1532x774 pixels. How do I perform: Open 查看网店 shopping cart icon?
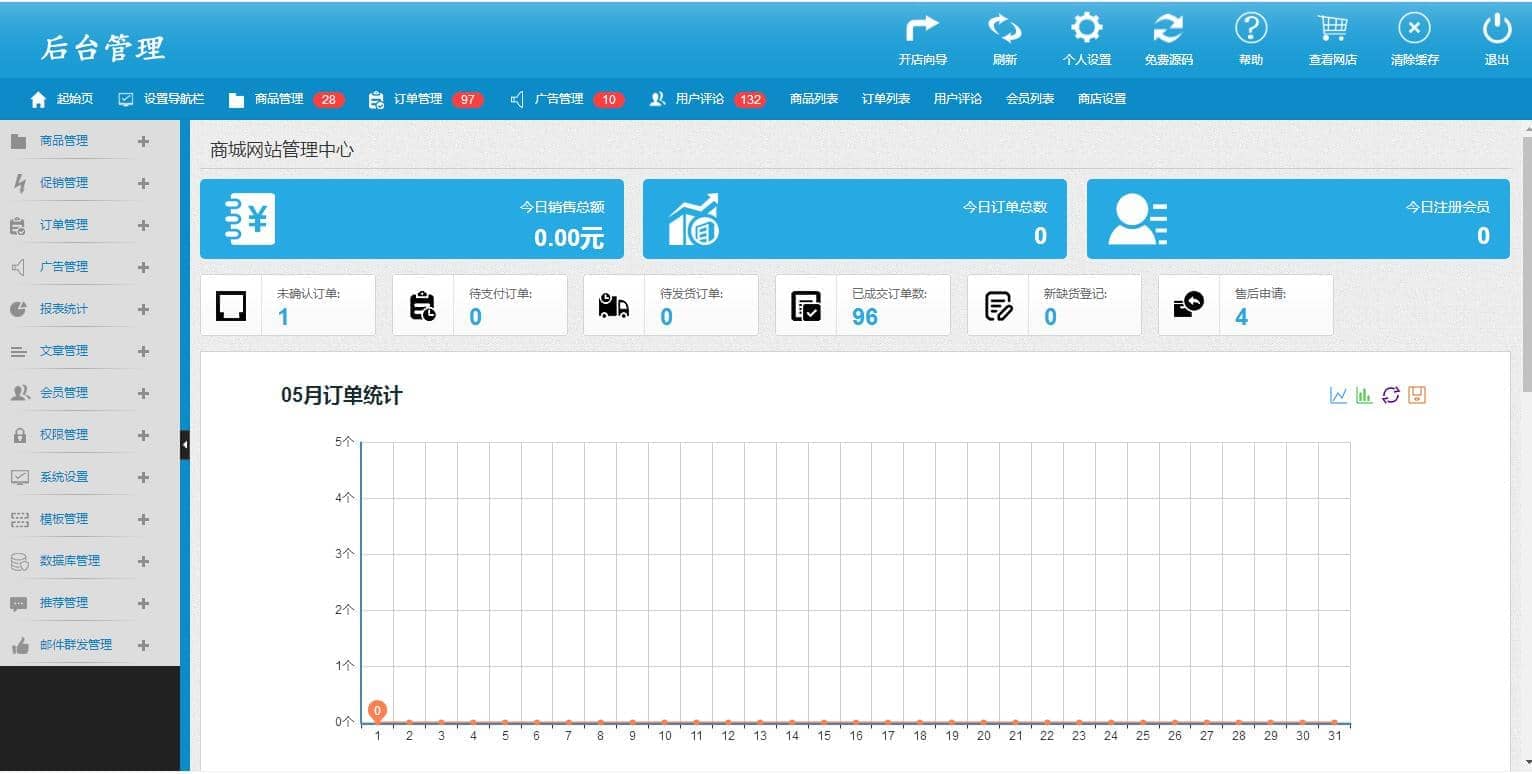[x=1332, y=29]
